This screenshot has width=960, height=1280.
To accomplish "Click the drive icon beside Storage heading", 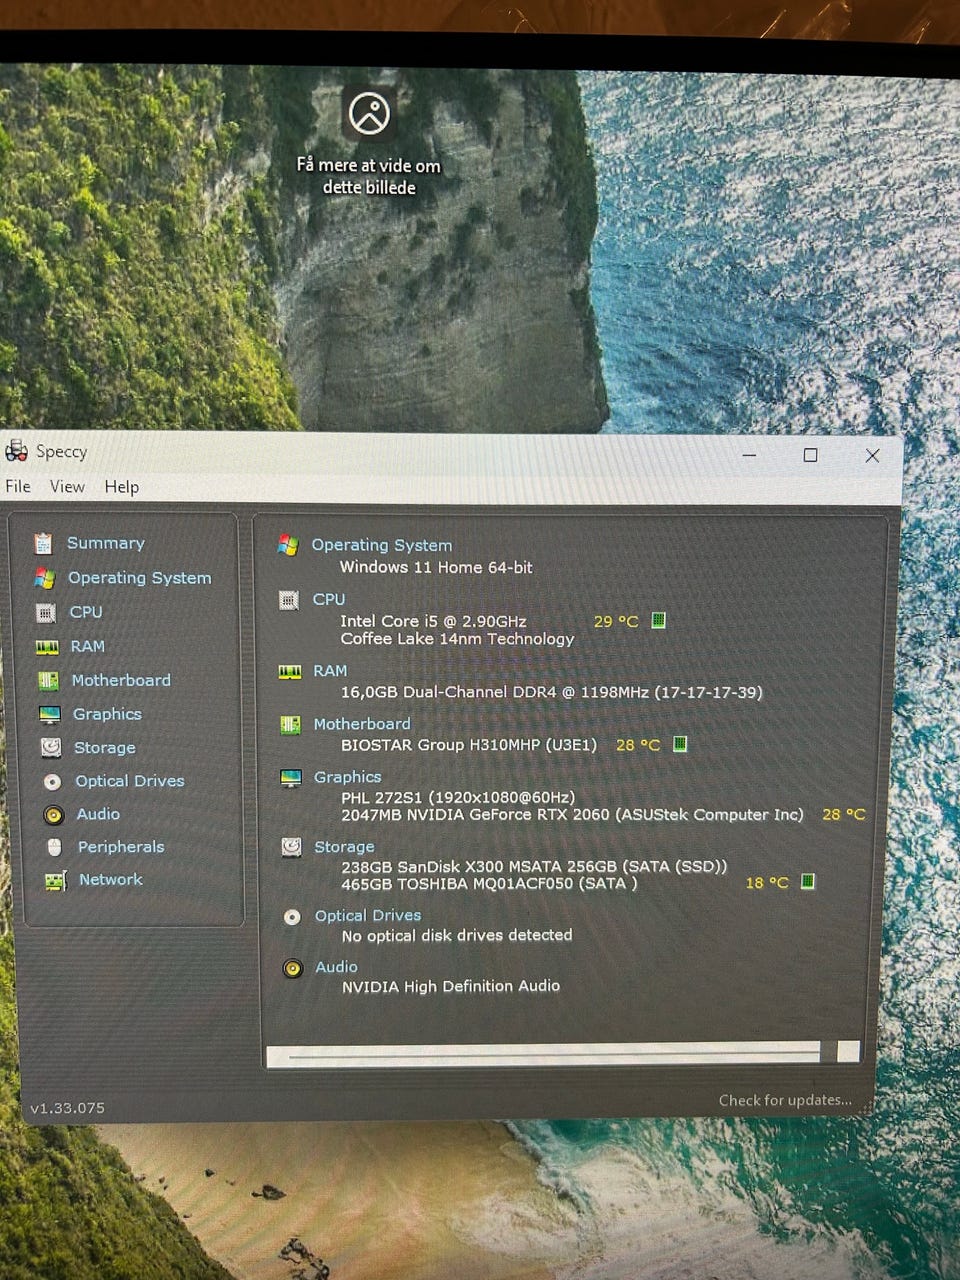I will pos(292,847).
